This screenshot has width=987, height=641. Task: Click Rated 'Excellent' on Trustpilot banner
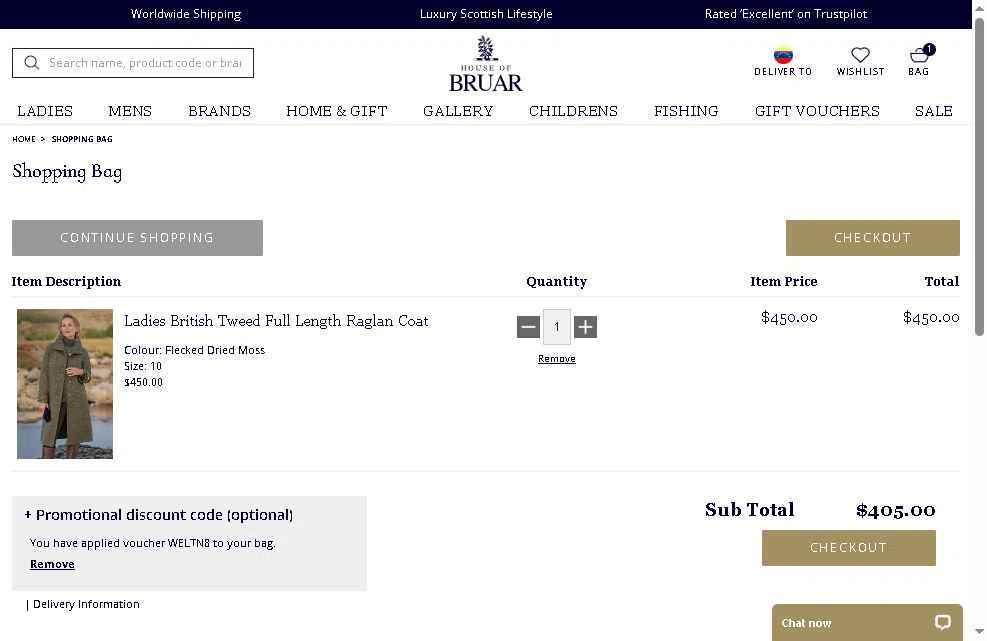click(x=786, y=14)
